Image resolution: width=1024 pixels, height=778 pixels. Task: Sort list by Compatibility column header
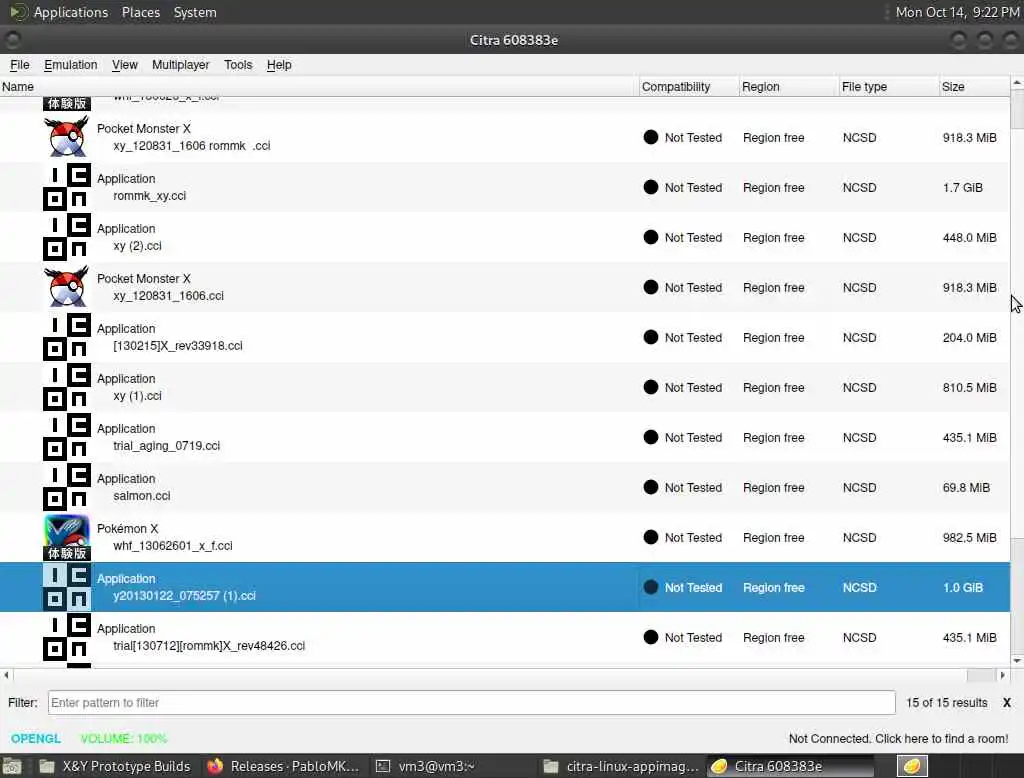coord(688,86)
